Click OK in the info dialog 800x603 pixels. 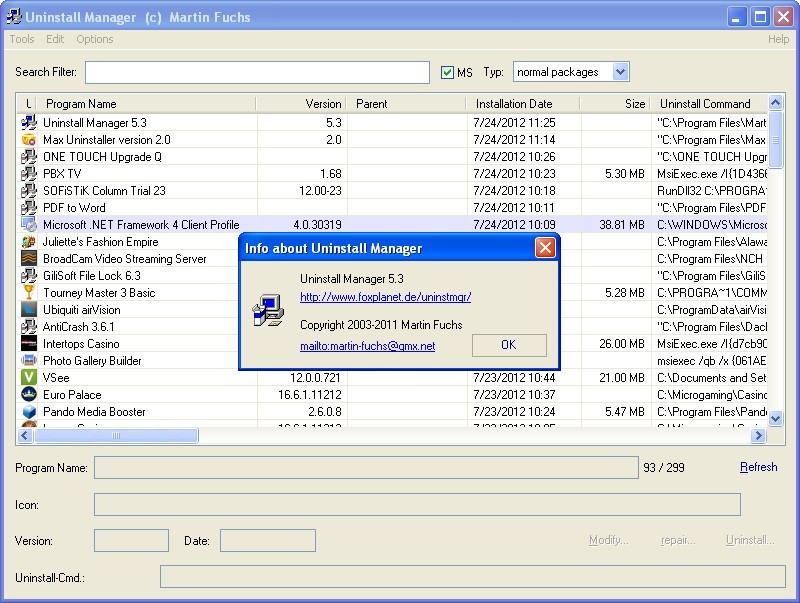click(509, 345)
